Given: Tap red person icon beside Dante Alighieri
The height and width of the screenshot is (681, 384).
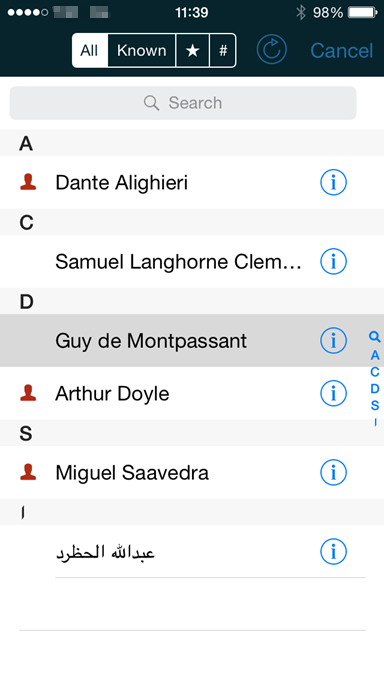Looking at the screenshot, I should click(x=28, y=182).
